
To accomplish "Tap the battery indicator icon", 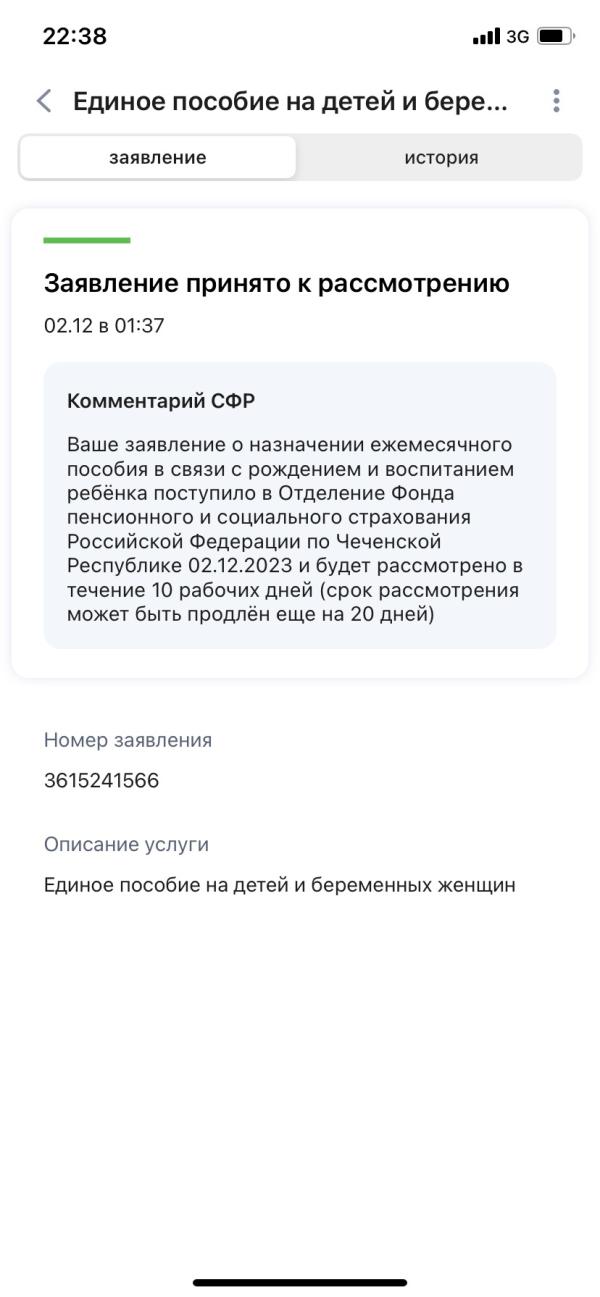I will coord(556,38).
